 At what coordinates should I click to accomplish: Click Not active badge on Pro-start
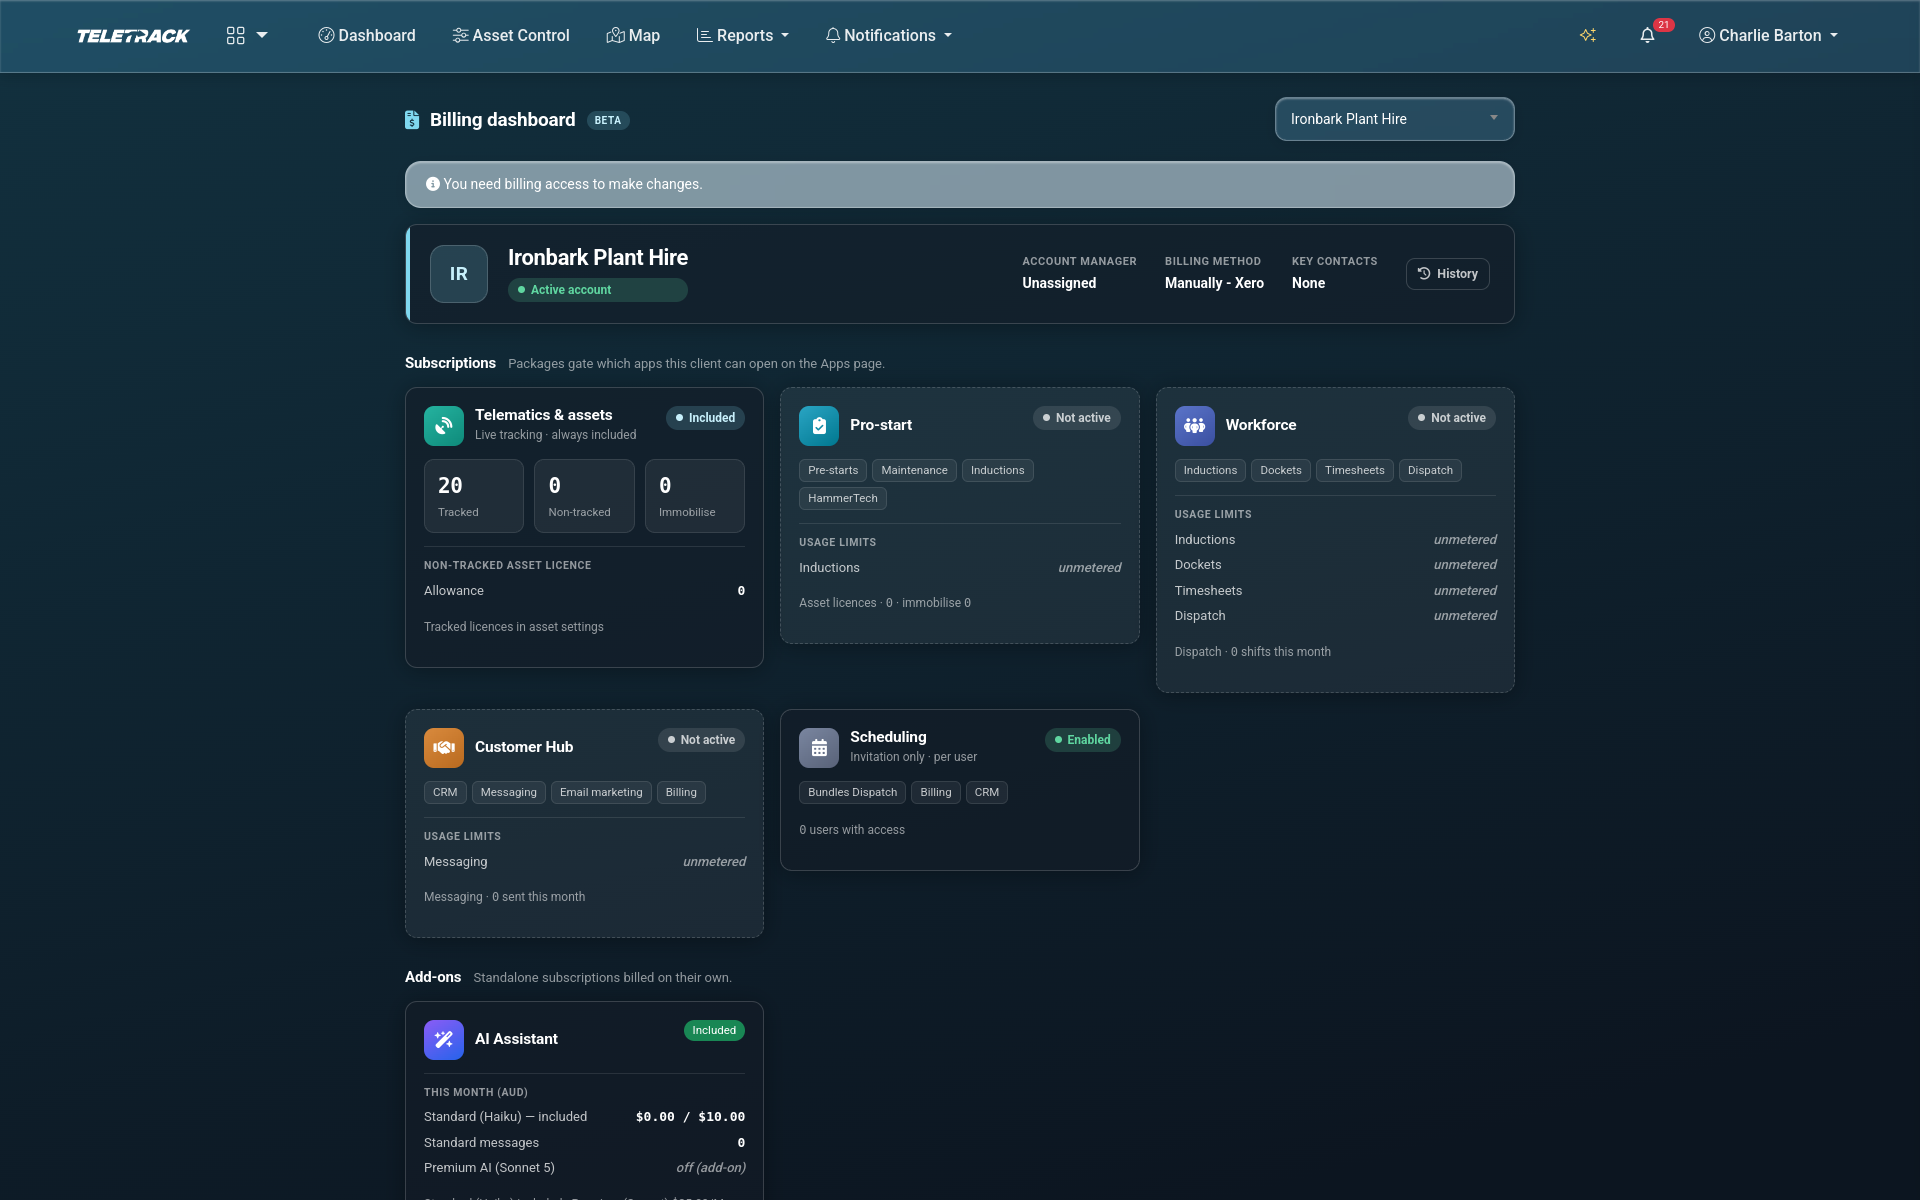tap(1077, 418)
